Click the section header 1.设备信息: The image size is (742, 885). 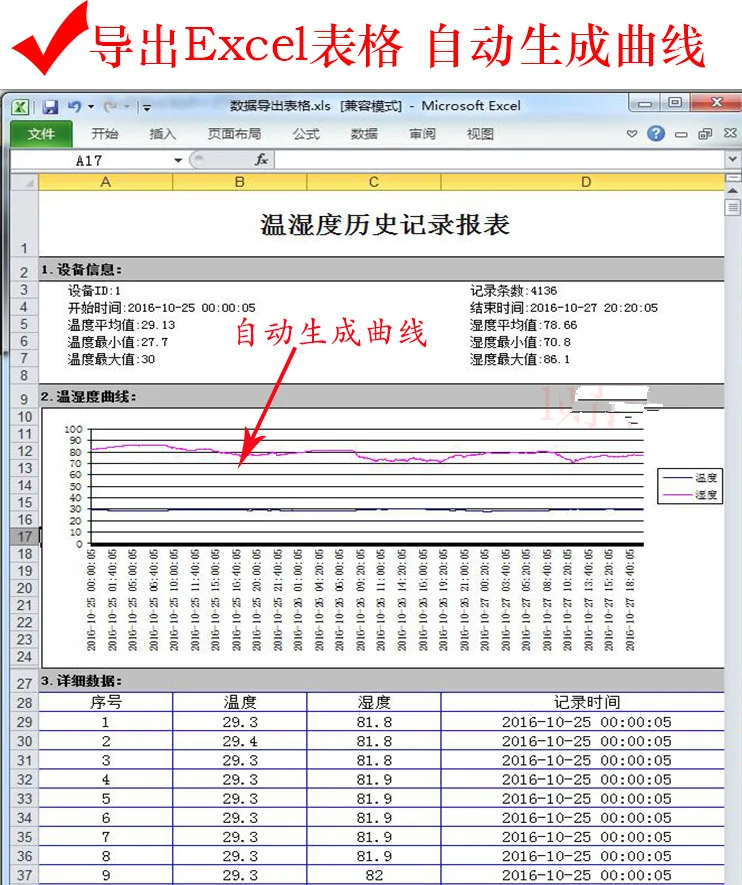click(x=81, y=270)
